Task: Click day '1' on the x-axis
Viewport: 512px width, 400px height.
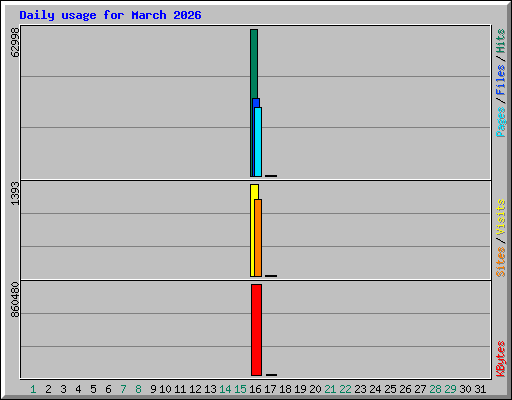Action: click(33, 389)
